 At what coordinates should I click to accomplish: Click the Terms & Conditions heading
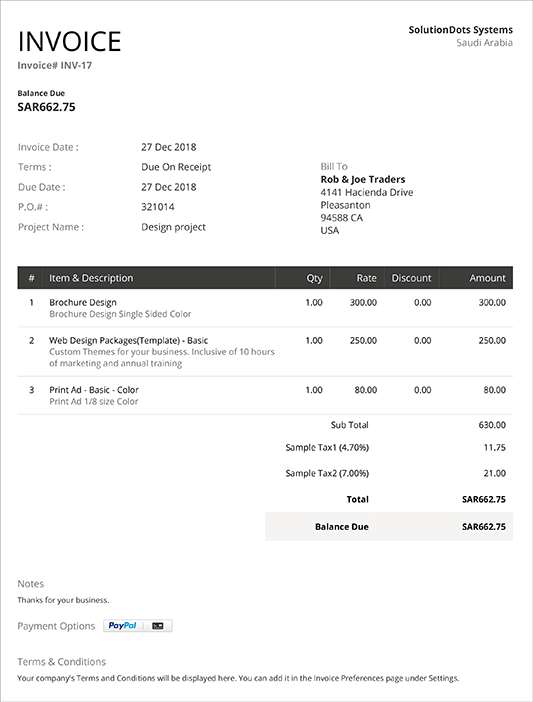(62, 662)
